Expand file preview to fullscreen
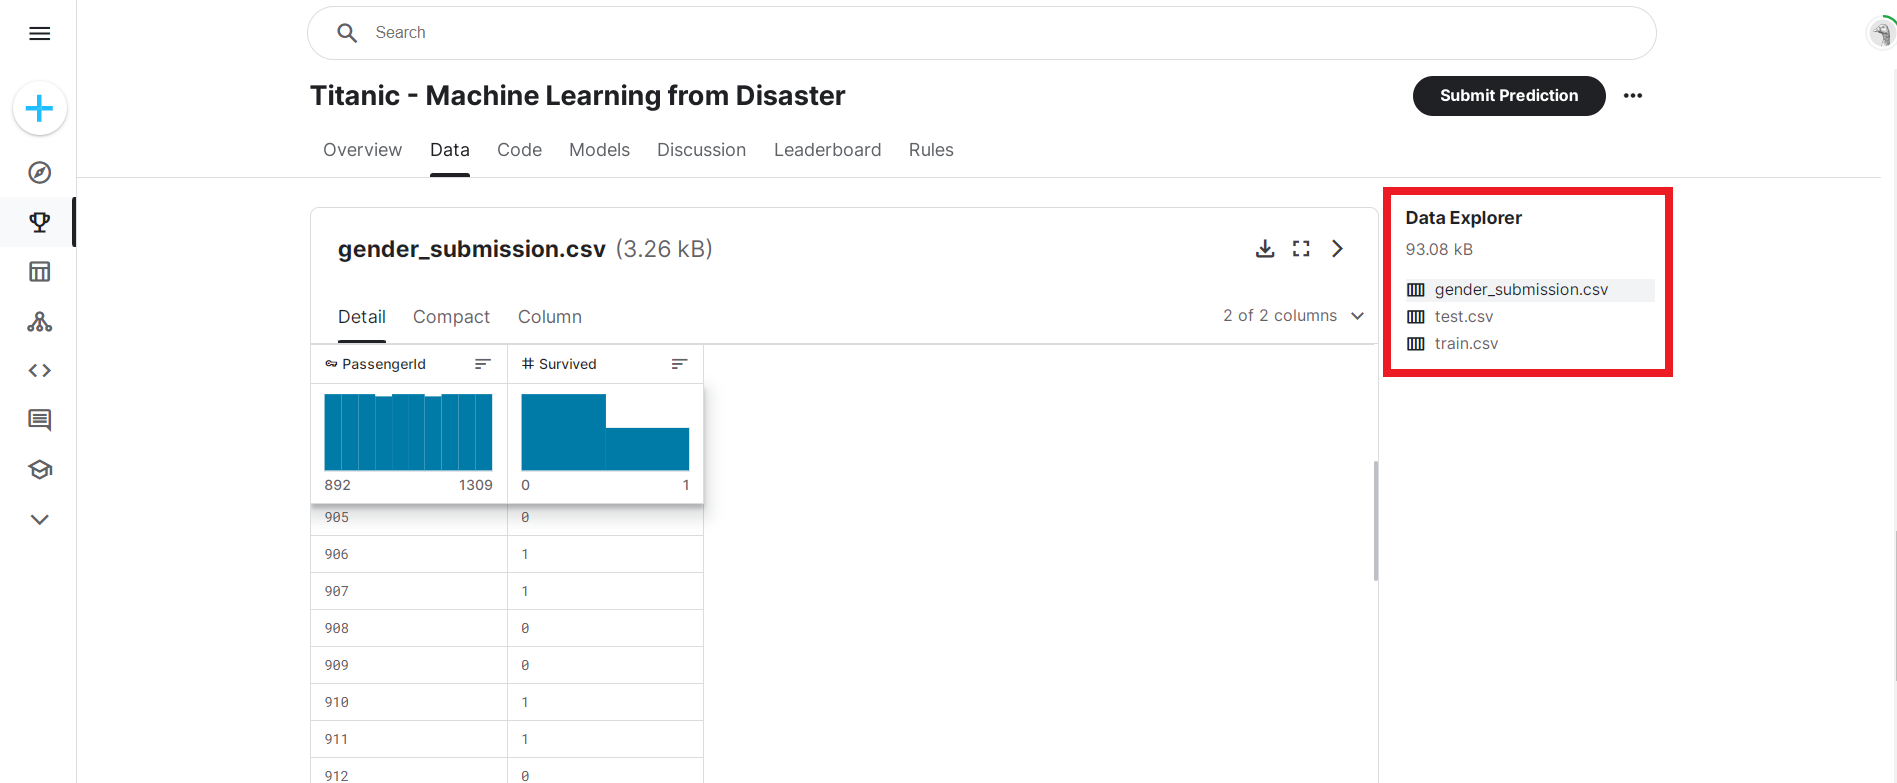The width and height of the screenshot is (1897, 783). pyautogui.click(x=1301, y=249)
